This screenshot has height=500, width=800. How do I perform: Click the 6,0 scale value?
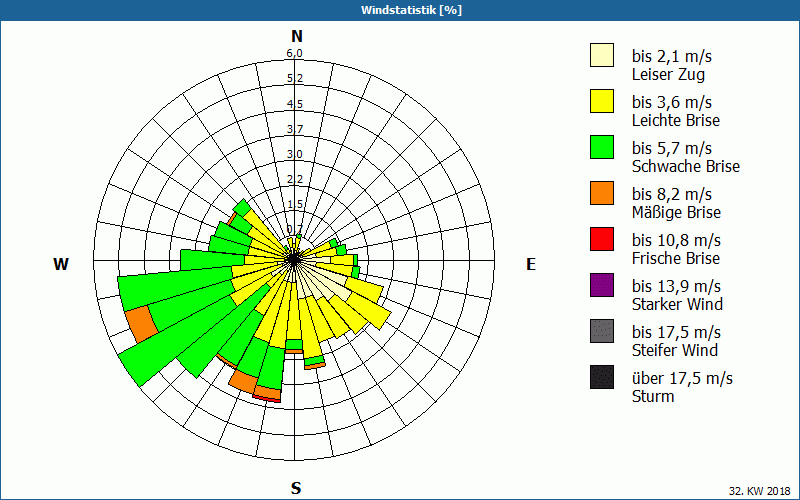click(294, 54)
